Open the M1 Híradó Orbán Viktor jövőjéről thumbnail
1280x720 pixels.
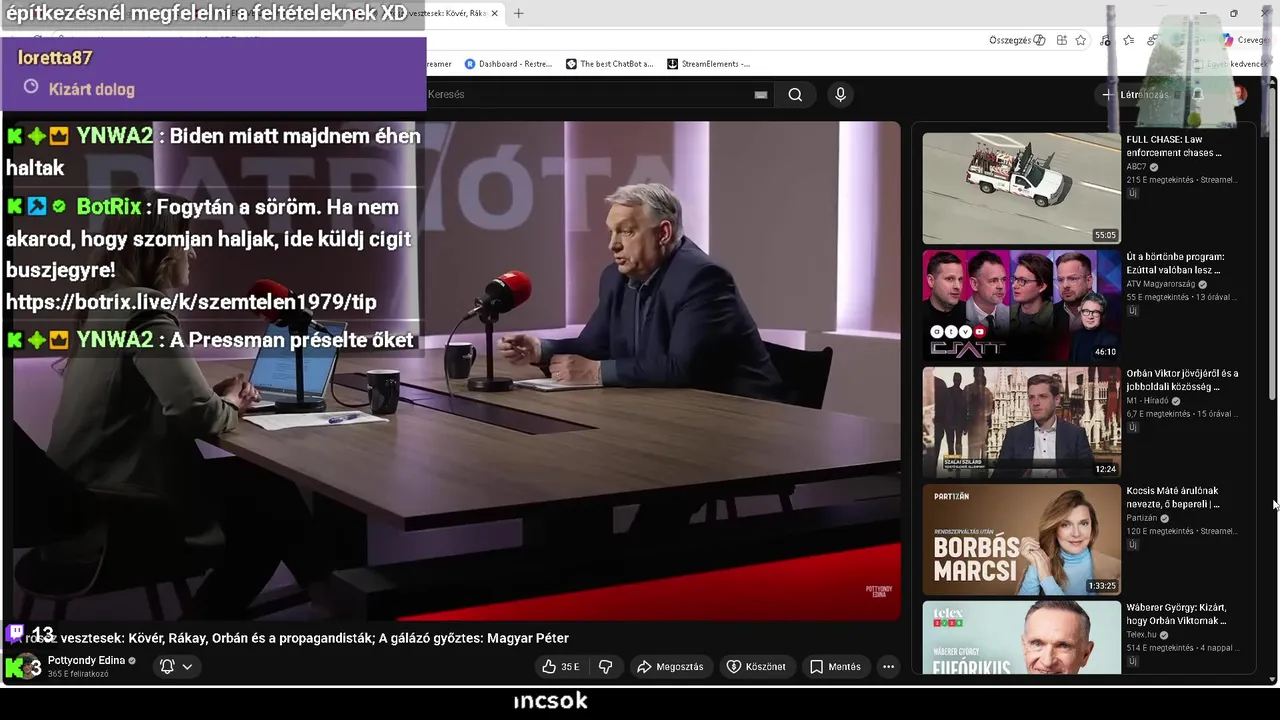(x=1021, y=422)
